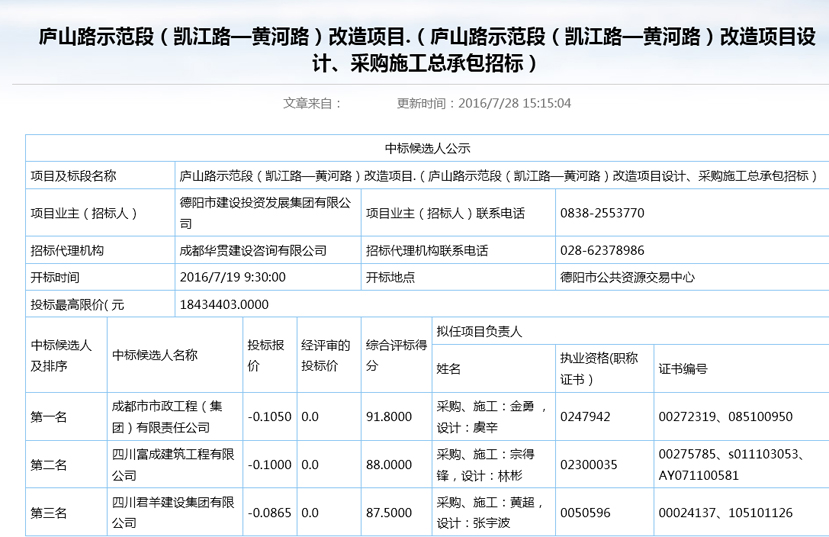Click the agency phone number 028-62378986
829x537 pixels.
[602, 250]
